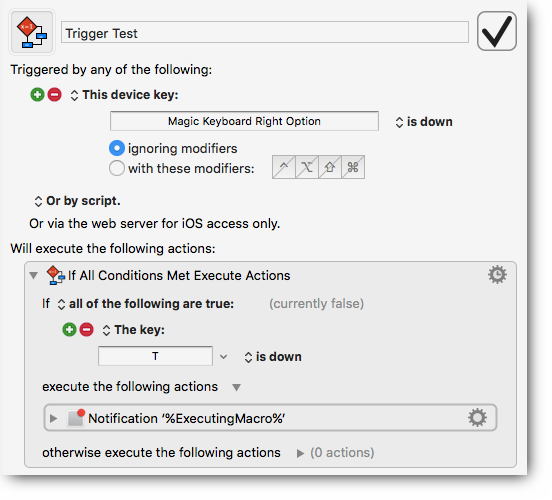The width and height of the screenshot is (552, 500).
Task: Add a new trigger with green plus
Action: [37, 94]
